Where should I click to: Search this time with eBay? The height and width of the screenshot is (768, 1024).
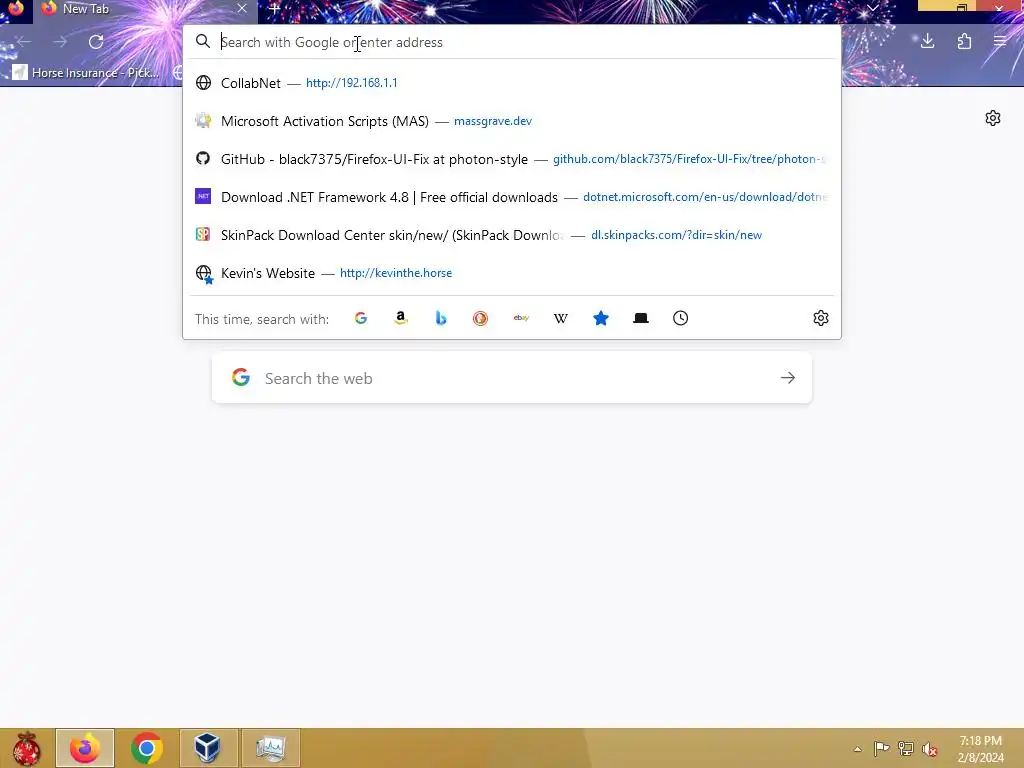521,318
